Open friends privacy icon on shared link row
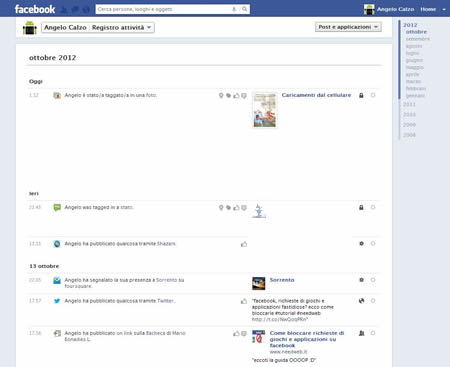The width and height of the screenshot is (450, 367). point(361,333)
